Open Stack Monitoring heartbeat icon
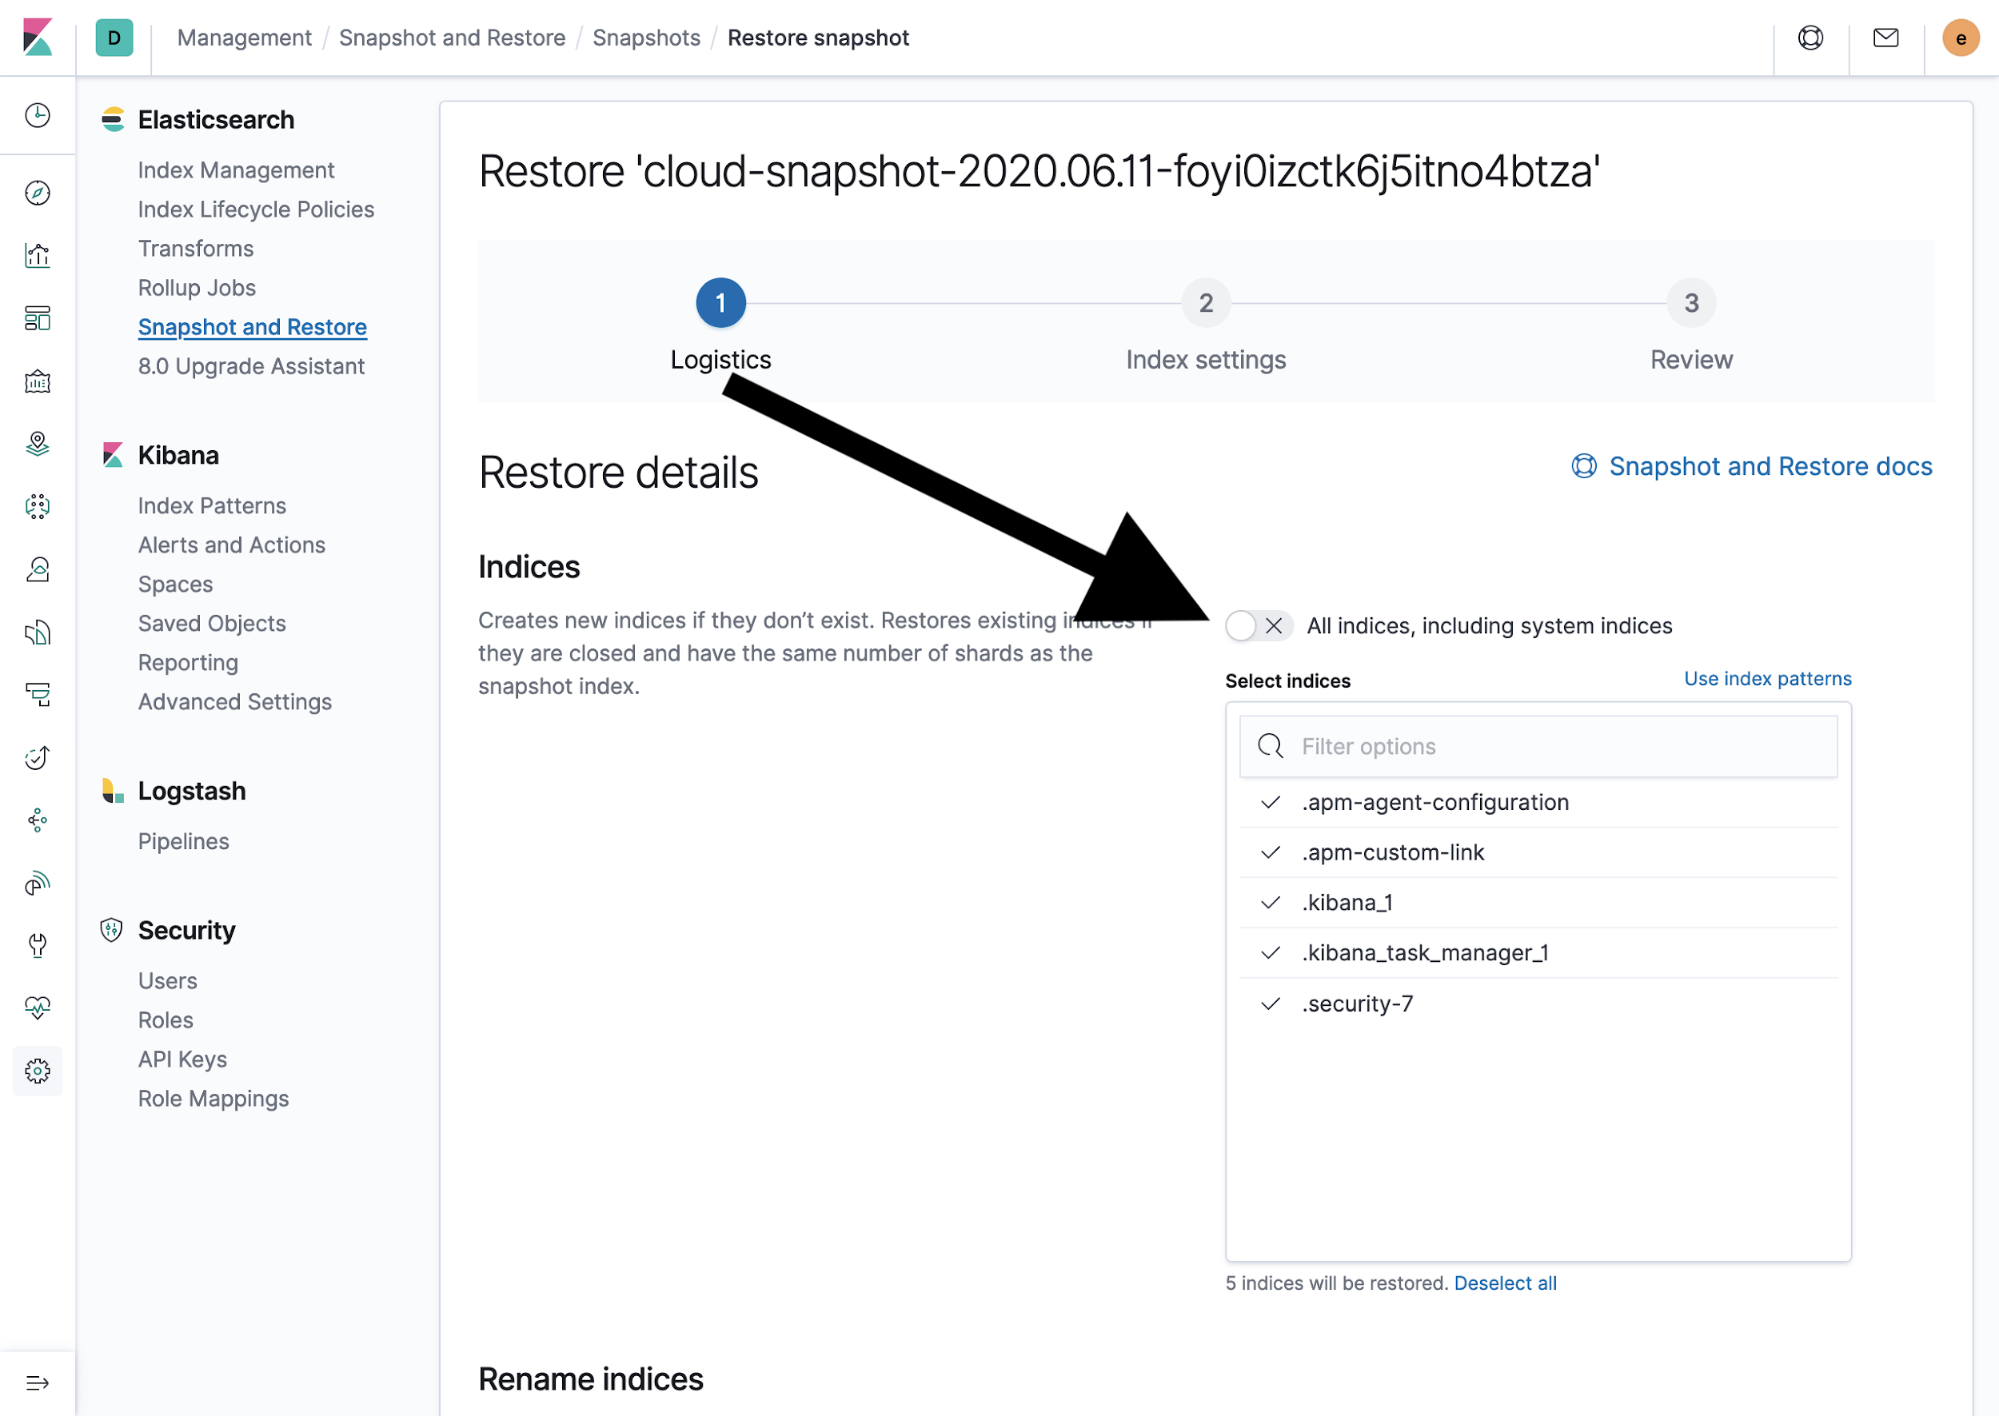Viewport: 1999px width, 1417px height. [38, 1008]
